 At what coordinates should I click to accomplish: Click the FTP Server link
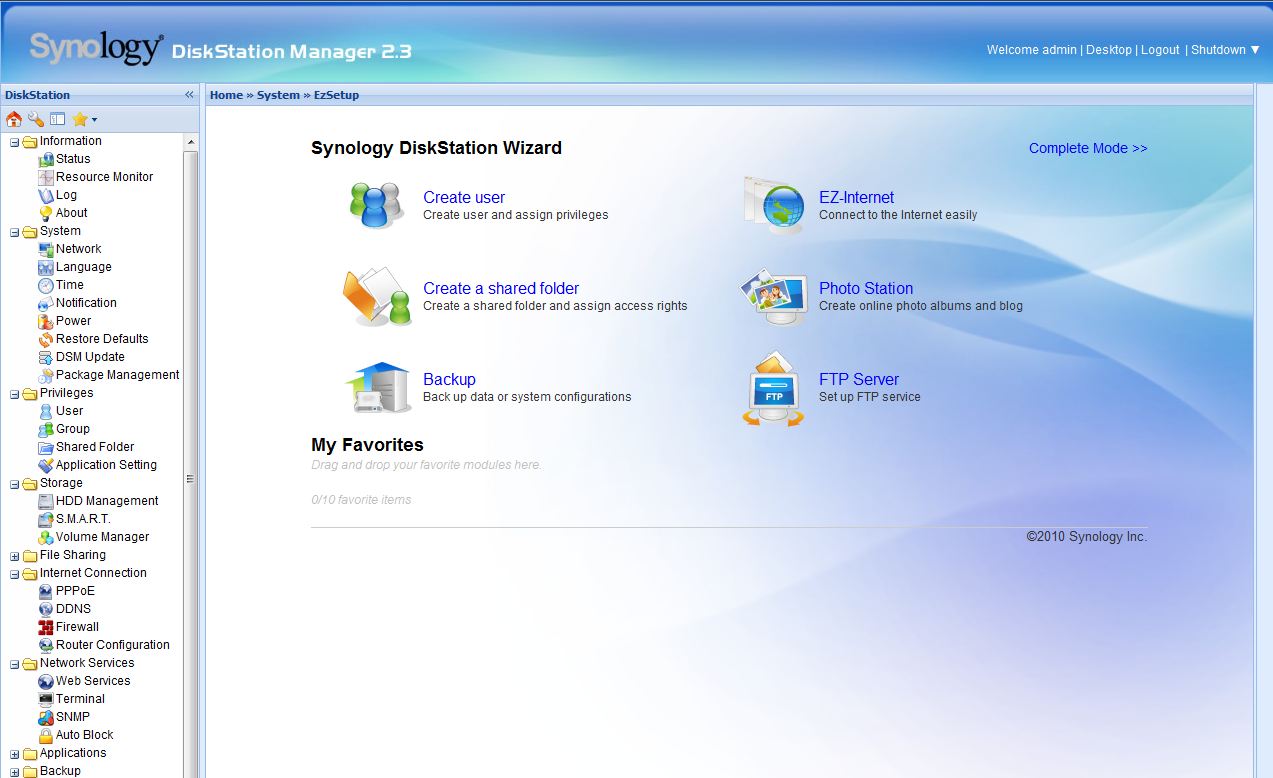click(859, 379)
